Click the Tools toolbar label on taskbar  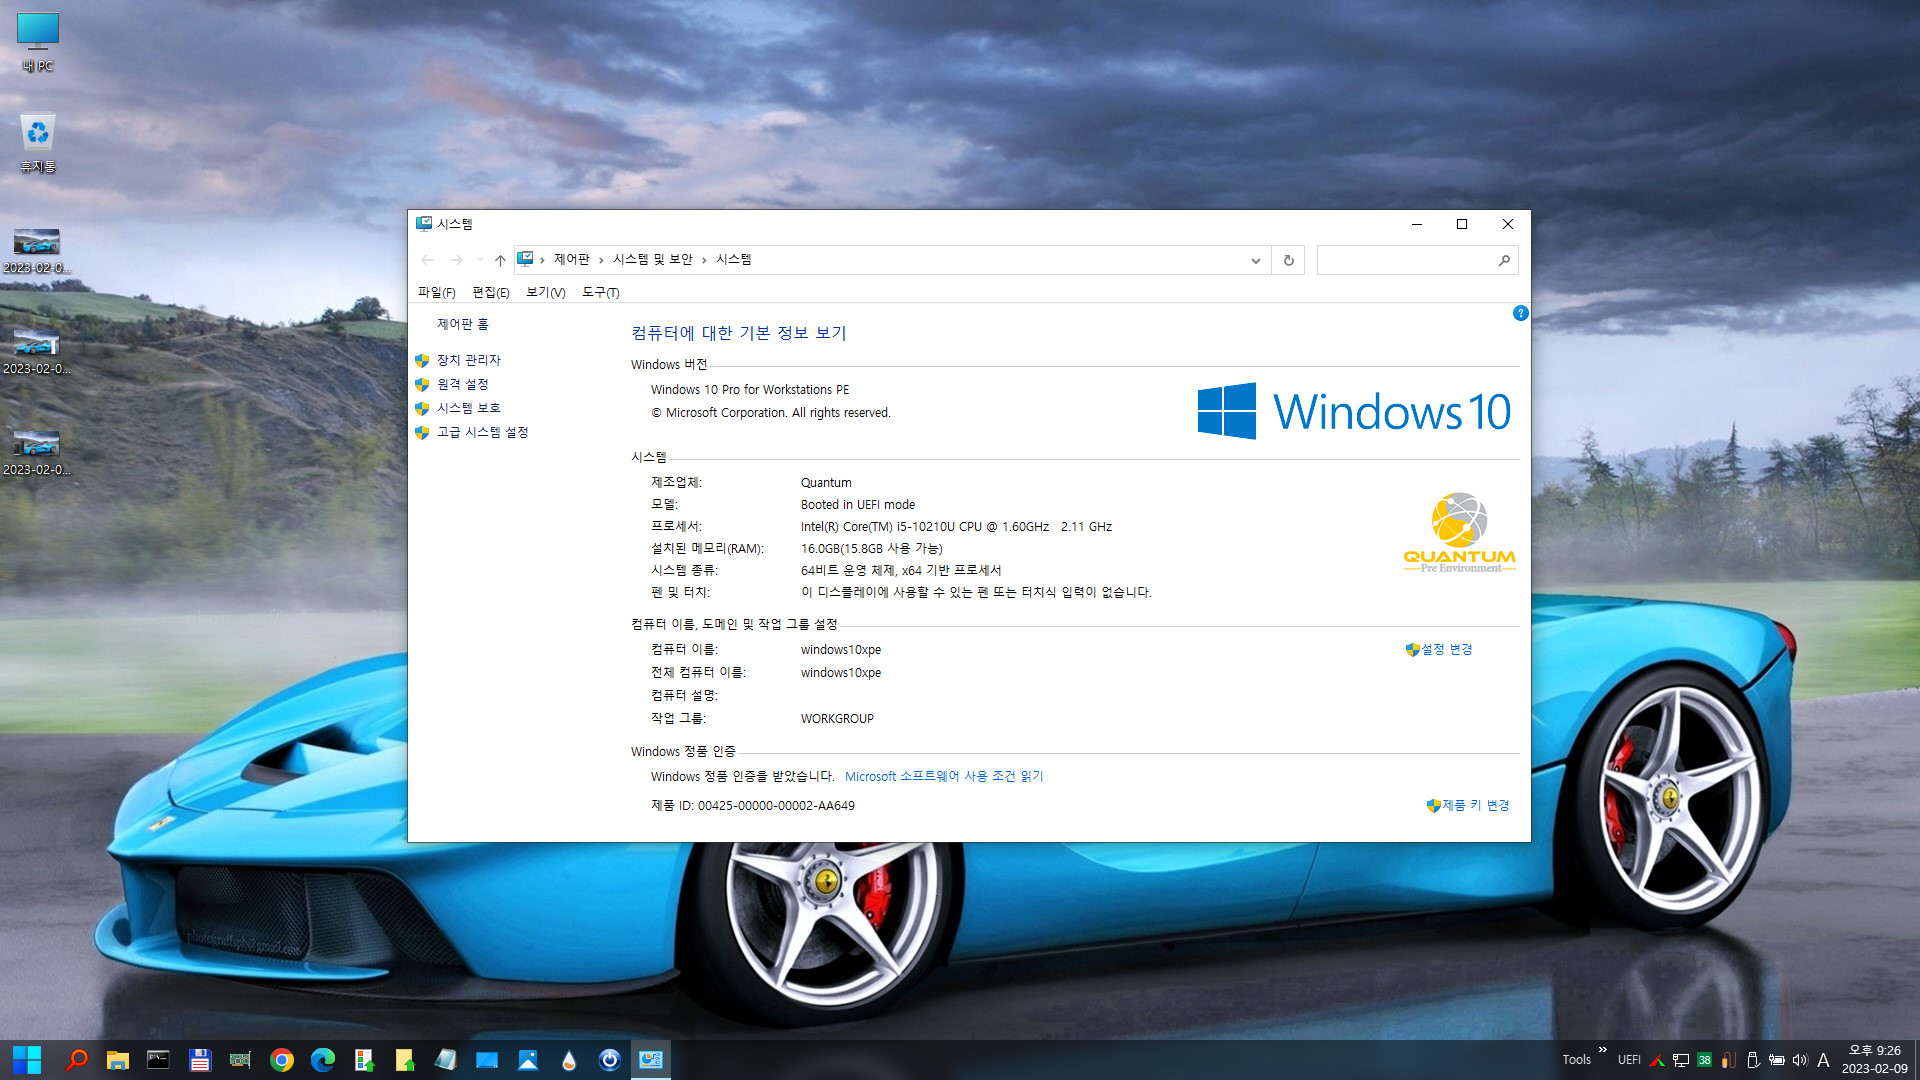coord(1576,1060)
